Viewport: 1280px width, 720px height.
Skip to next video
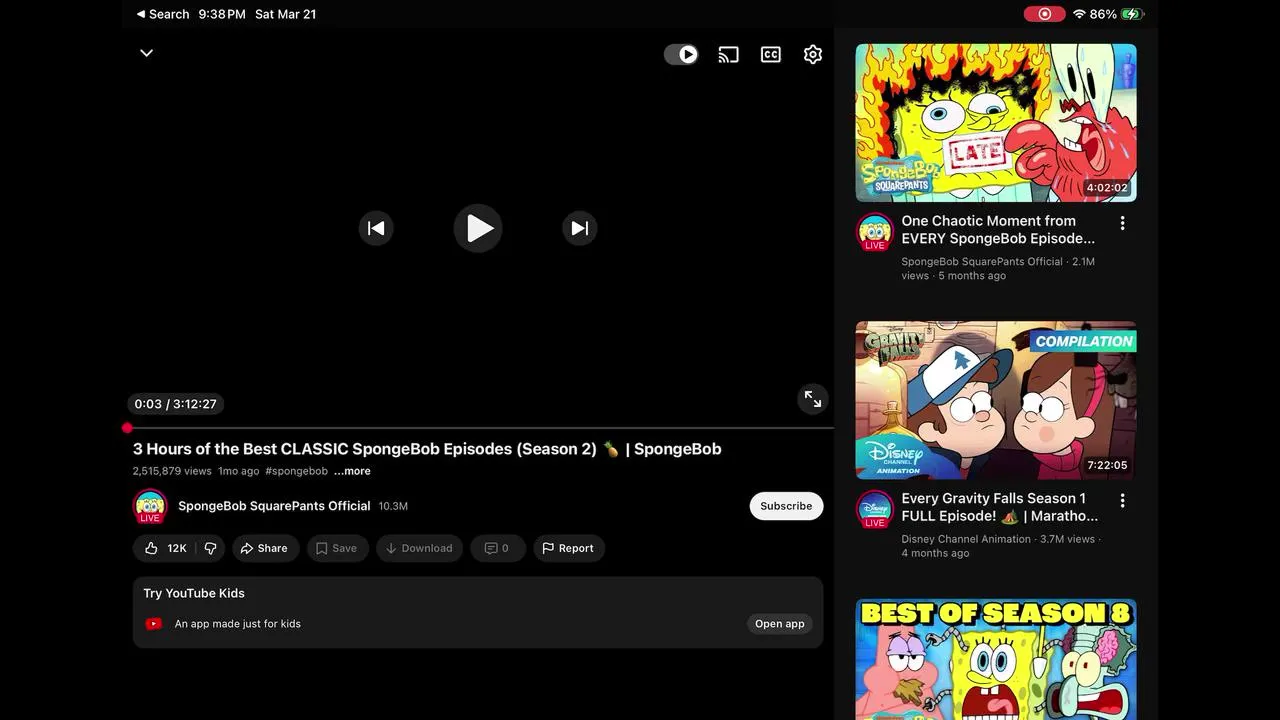coord(580,228)
